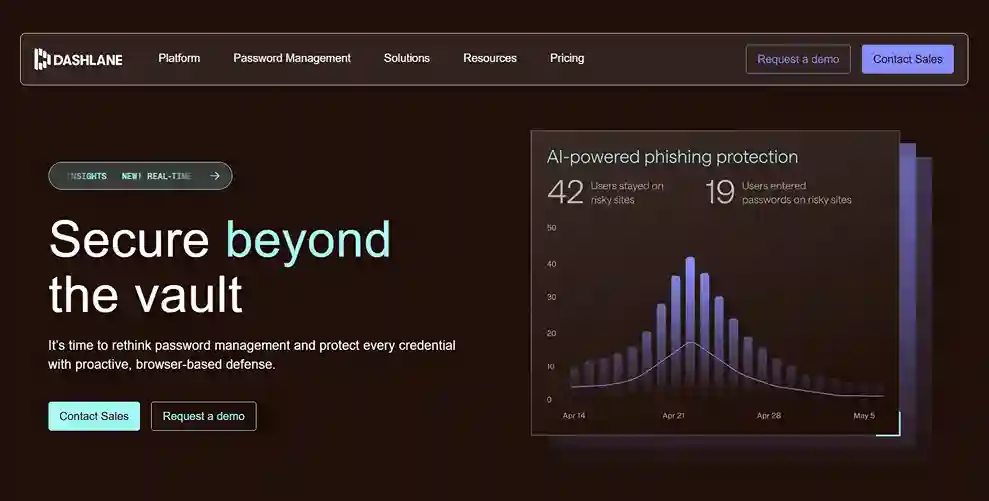Open the Password Management menu
989x501 pixels.
point(292,58)
